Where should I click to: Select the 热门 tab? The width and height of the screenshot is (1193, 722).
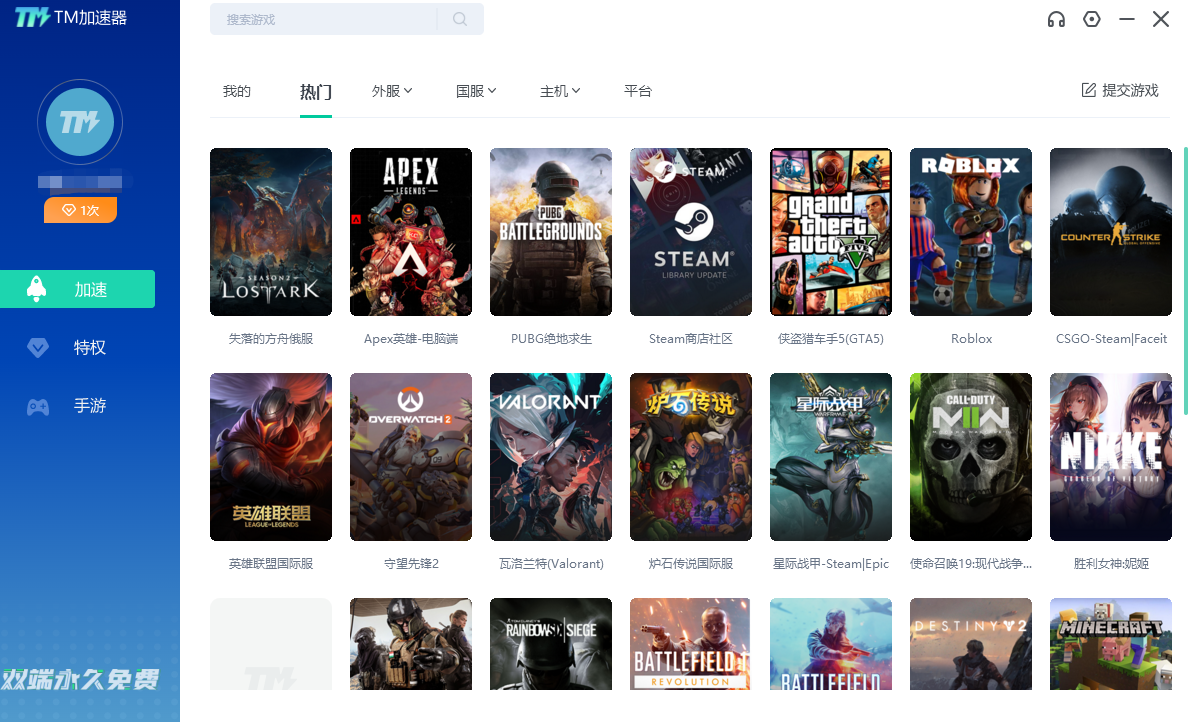click(x=316, y=92)
